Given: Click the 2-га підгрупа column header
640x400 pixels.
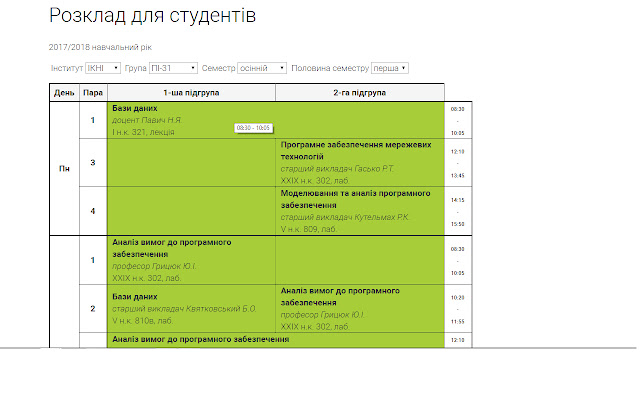Looking at the screenshot, I should coord(360,93).
